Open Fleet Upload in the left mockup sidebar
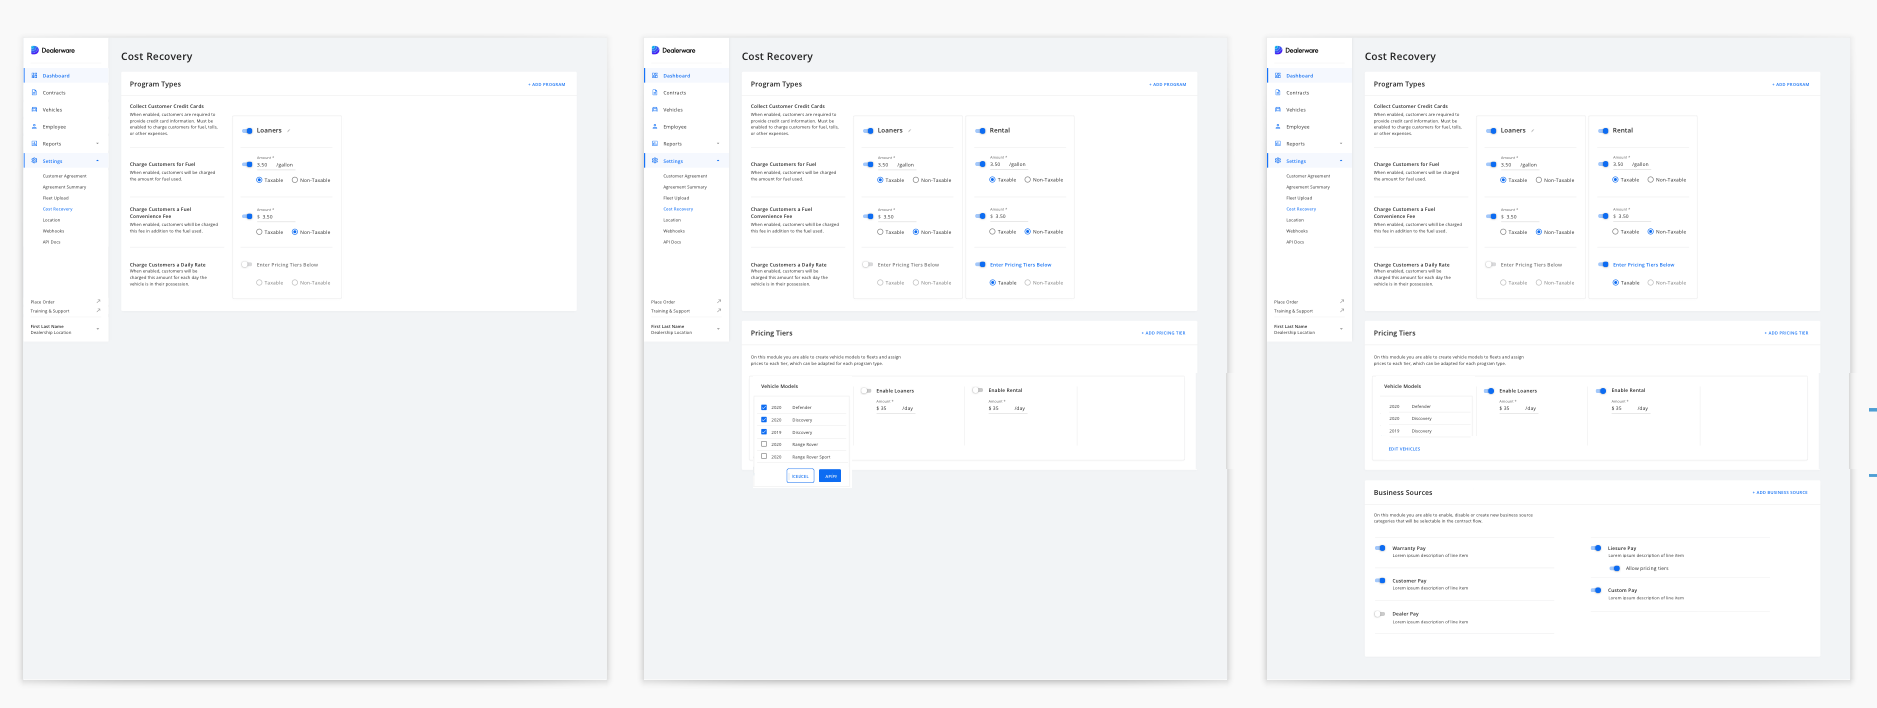1877x708 pixels. (56, 198)
